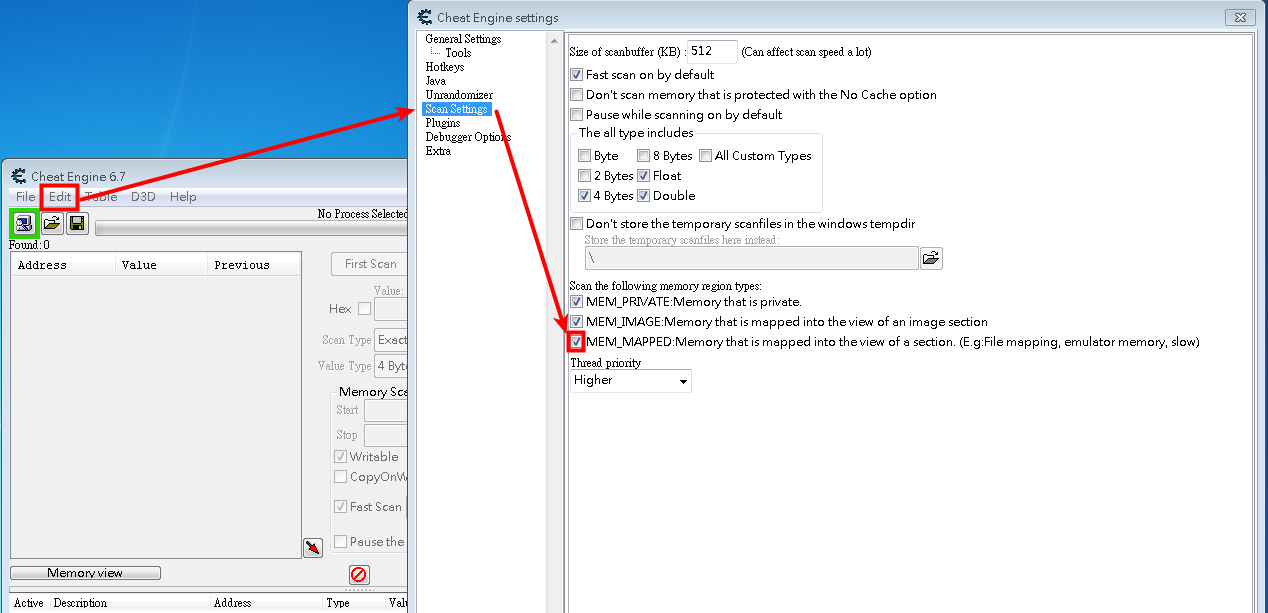Click the Cheat Engine settings title icon
1268x613 pixels.
click(x=425, y=17)
